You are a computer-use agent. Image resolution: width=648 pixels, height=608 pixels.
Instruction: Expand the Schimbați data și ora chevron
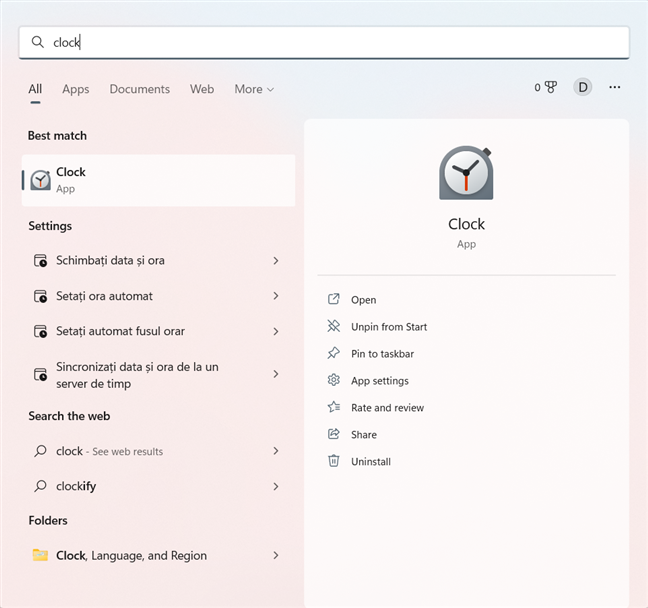tap(276, 260)
